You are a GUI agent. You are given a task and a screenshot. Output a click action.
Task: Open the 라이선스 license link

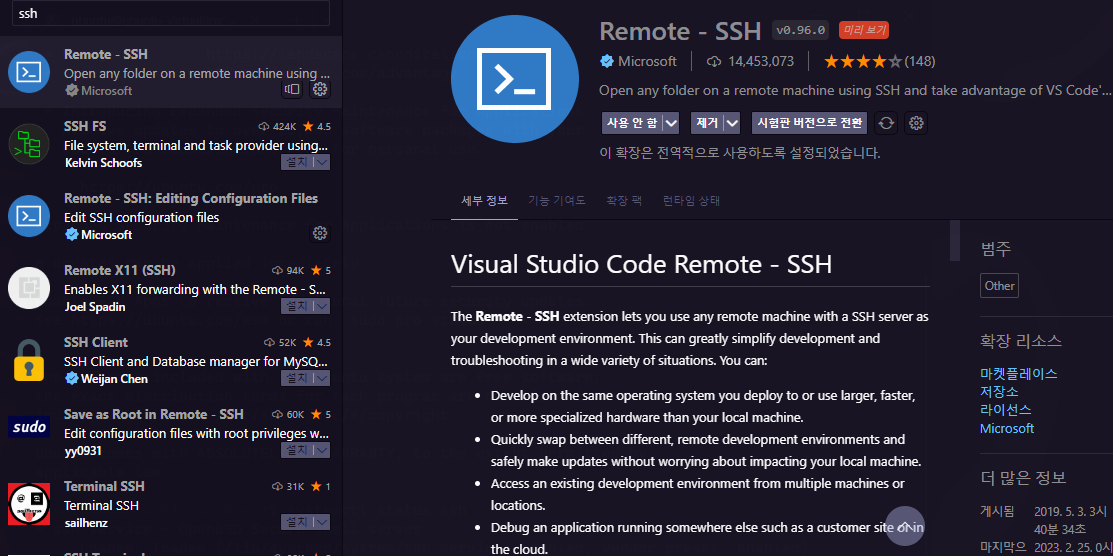click(x=1006, y=410)
